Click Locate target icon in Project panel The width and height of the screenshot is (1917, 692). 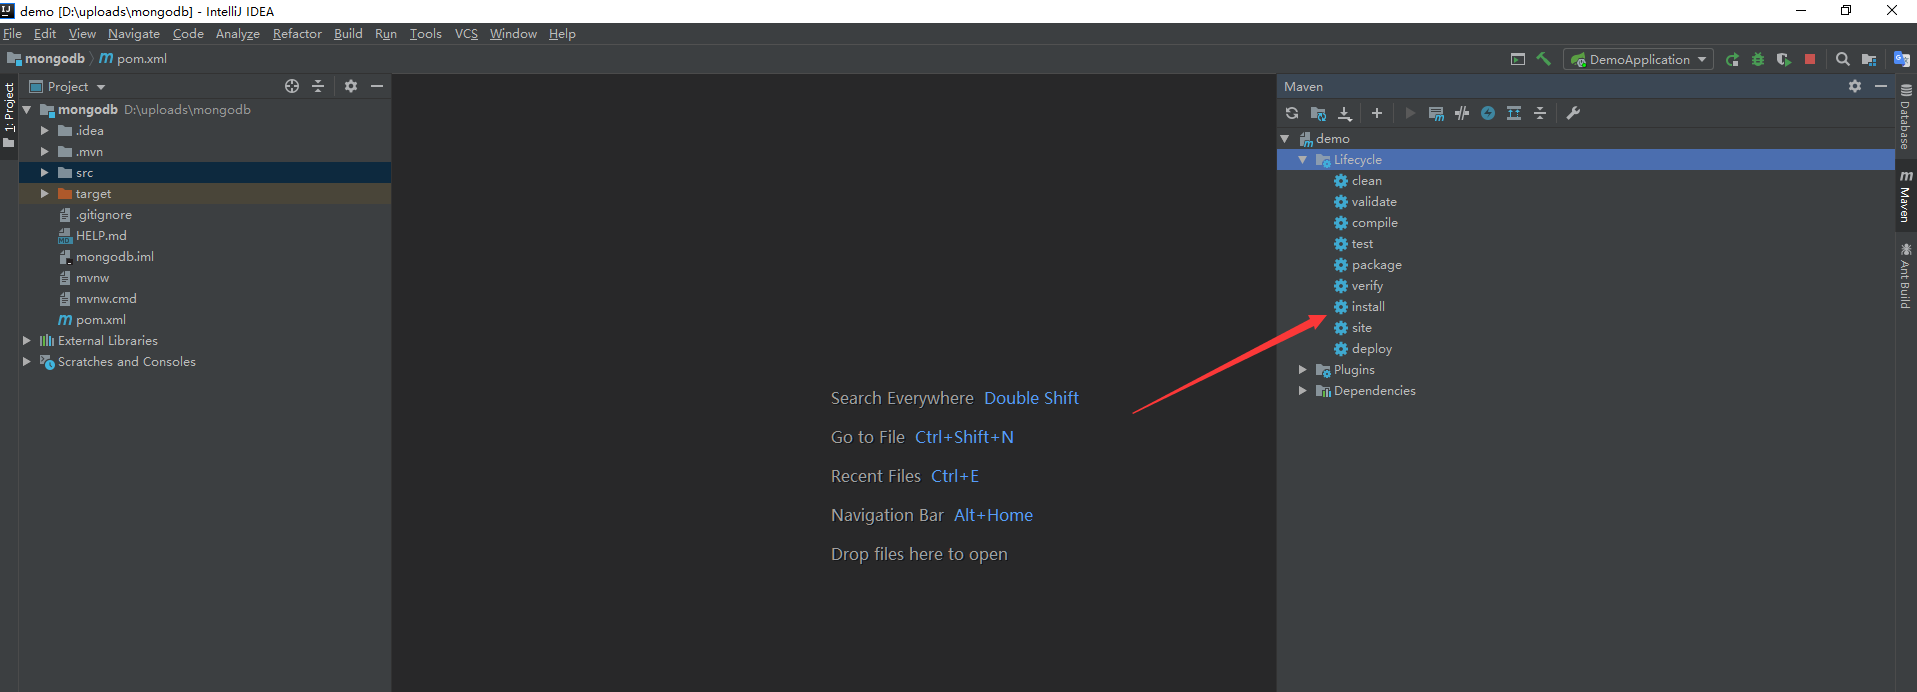tap(292, 86)
